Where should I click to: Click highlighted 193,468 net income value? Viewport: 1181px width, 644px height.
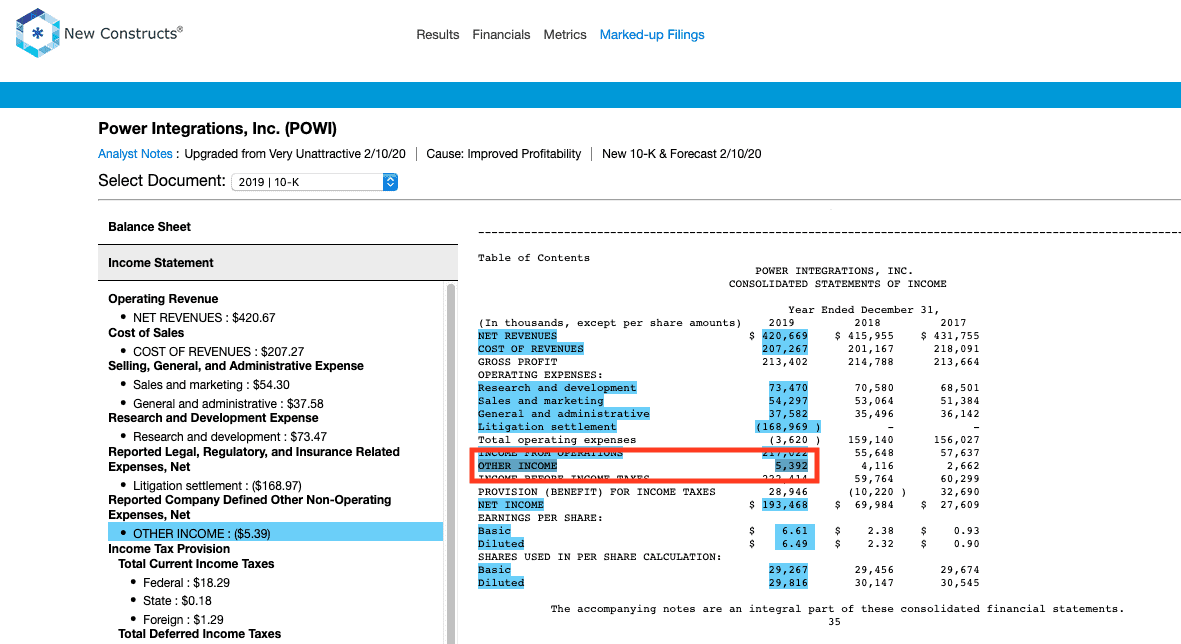(785, 505)
